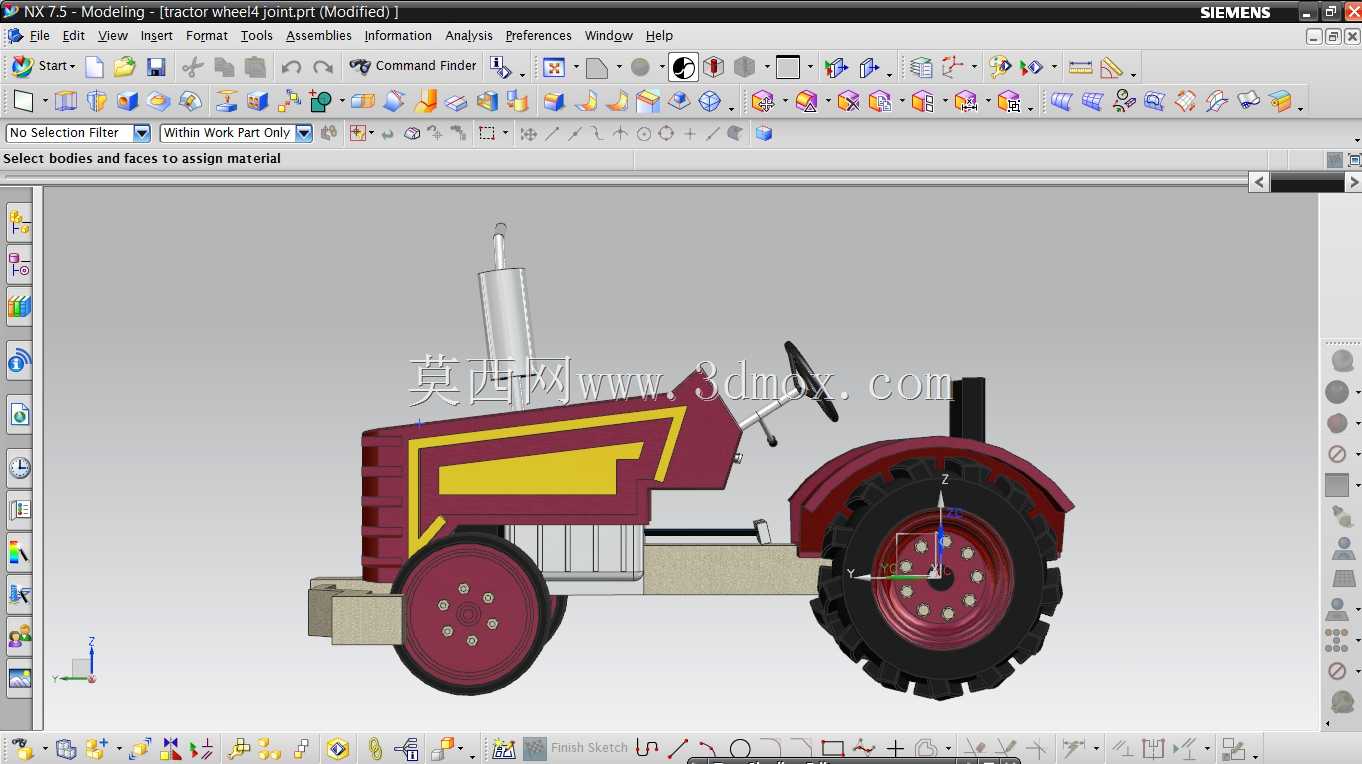The height and width of the screenshot is (764, 1362).
Task: Open the File menu
Action: coord(39,36)
